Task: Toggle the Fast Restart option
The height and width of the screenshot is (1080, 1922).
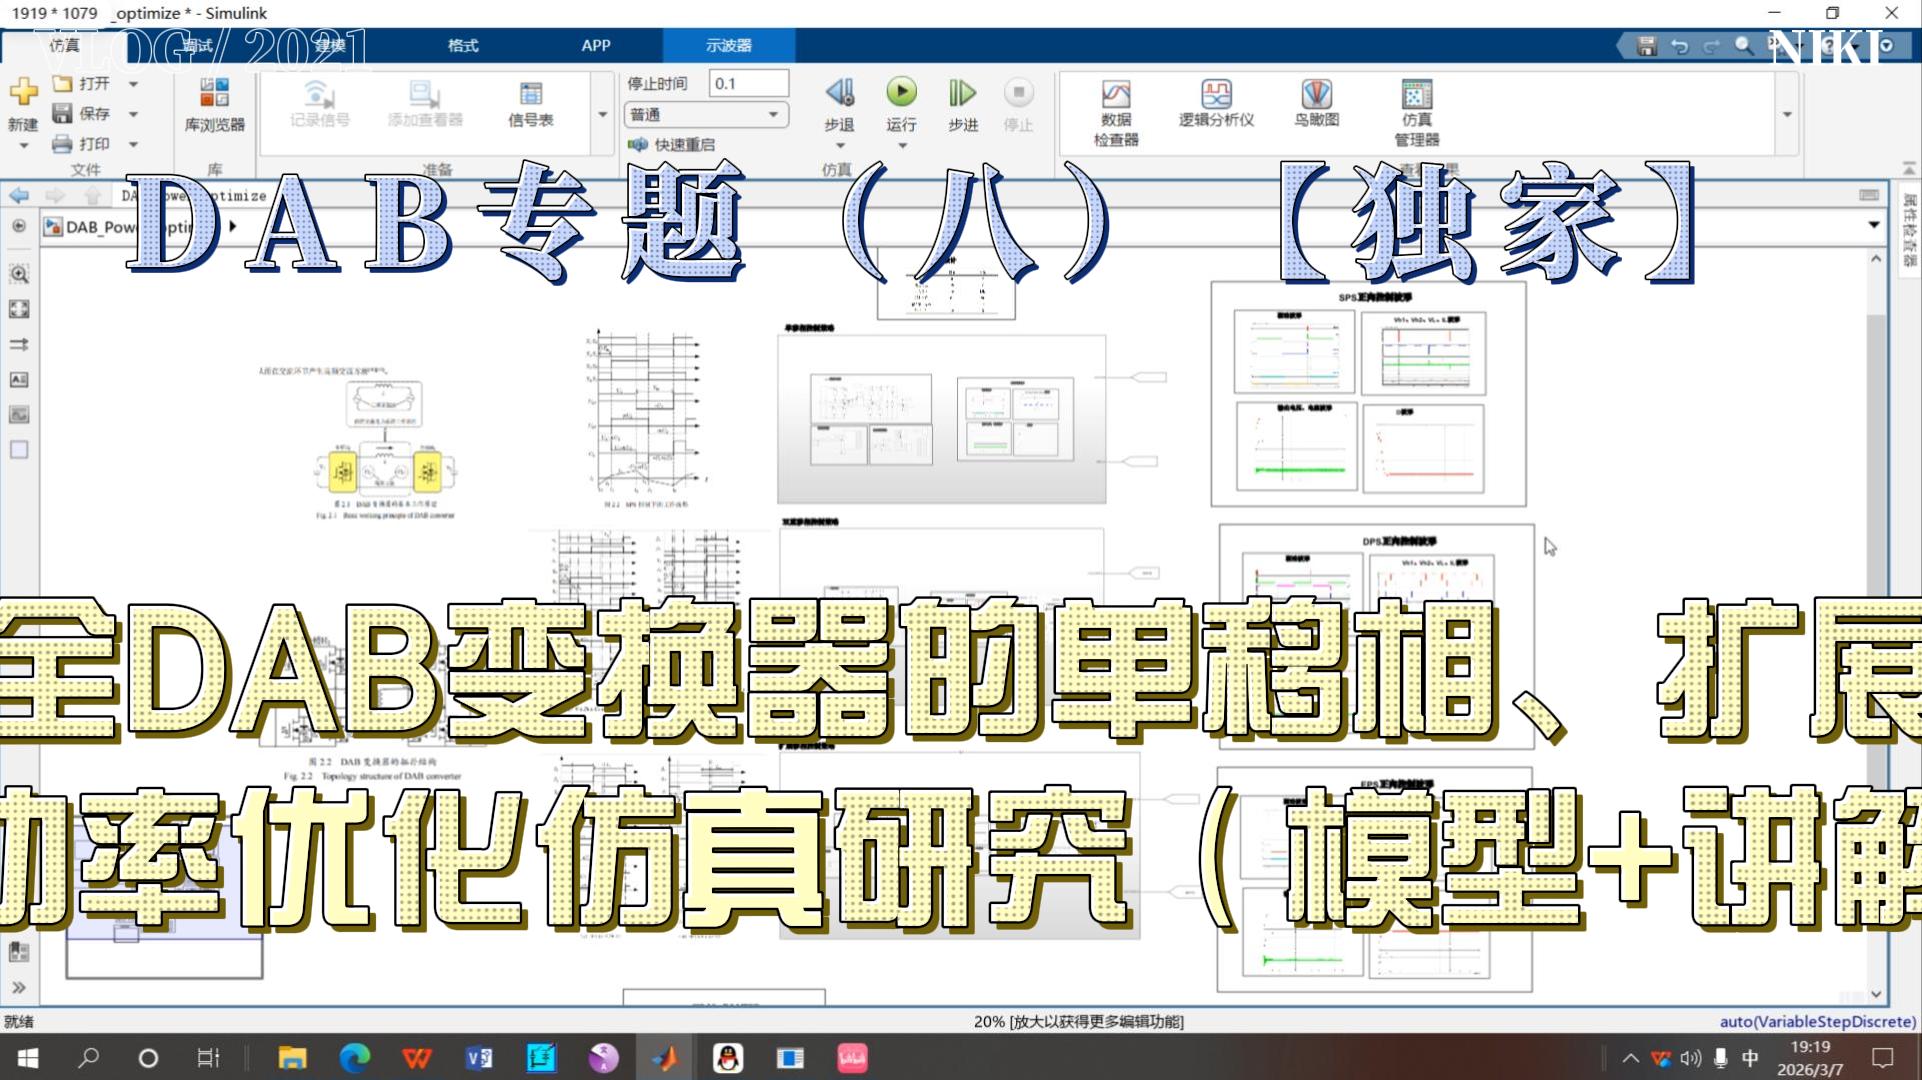Action: coord(674,145)
